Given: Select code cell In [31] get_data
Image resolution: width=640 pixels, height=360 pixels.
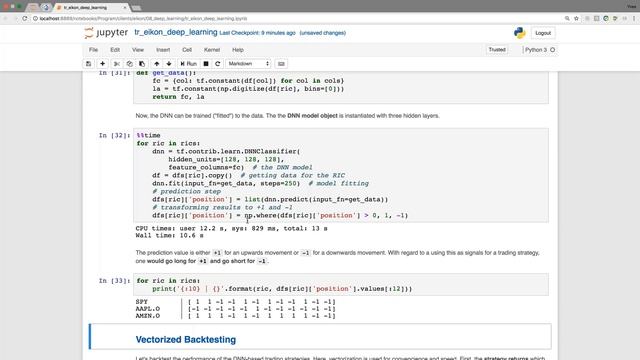Looking at the screenshot, I should (341, 87).
